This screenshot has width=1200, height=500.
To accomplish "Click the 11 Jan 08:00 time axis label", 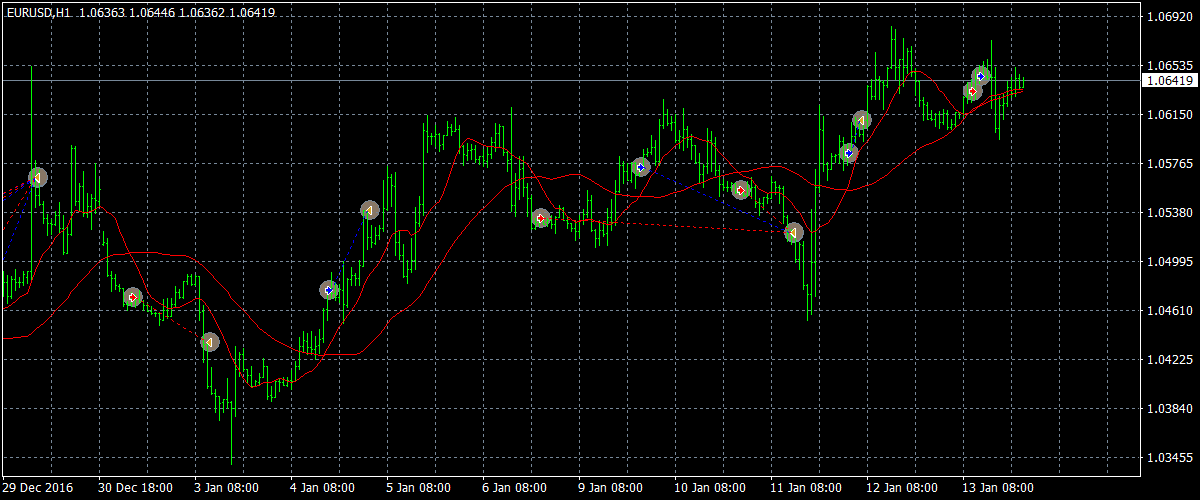I will pyautogui.click(x=806, y=488).
